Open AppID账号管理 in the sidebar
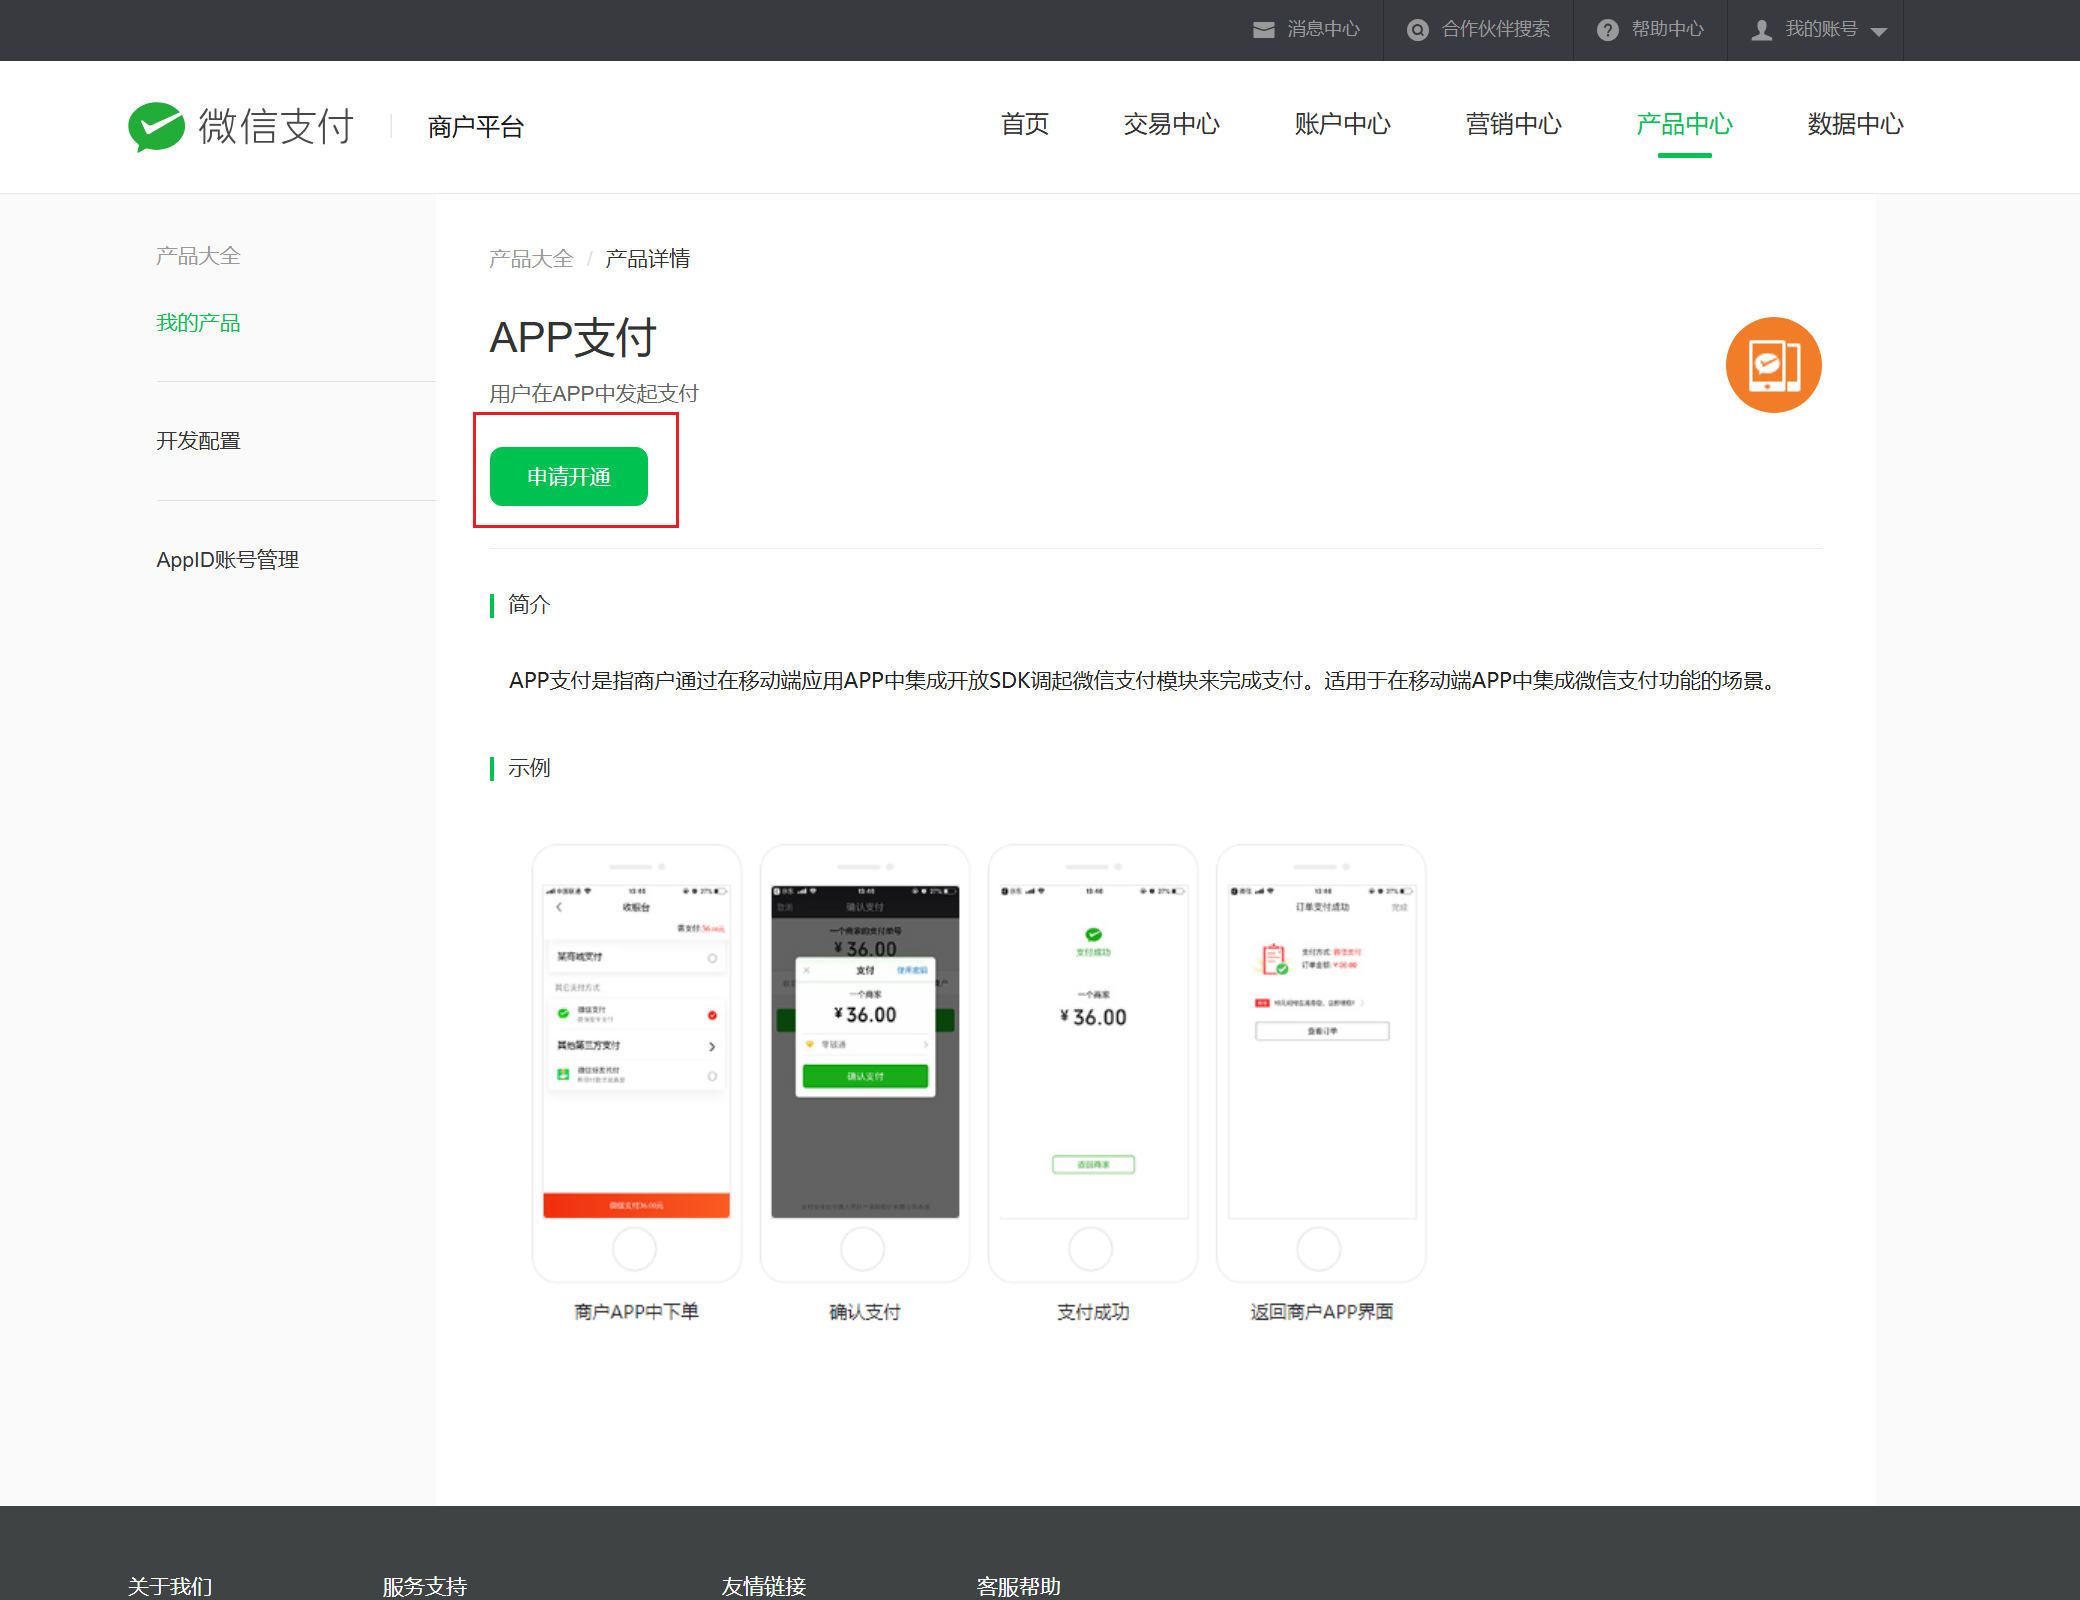 (227, 560)
